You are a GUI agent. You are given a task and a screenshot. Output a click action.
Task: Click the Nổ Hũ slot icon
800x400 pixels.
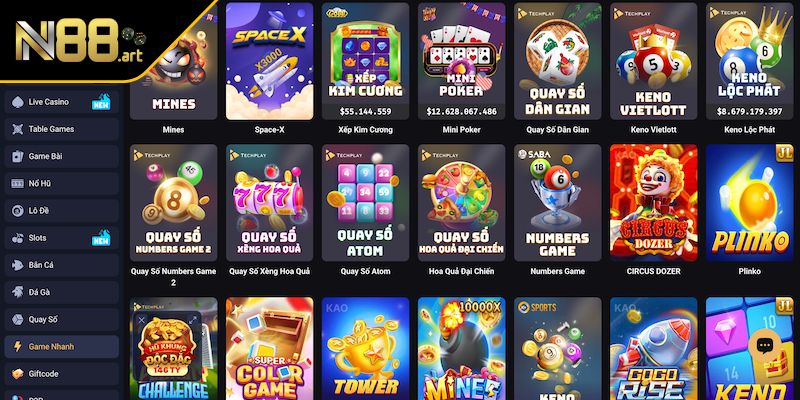[18, 183]
